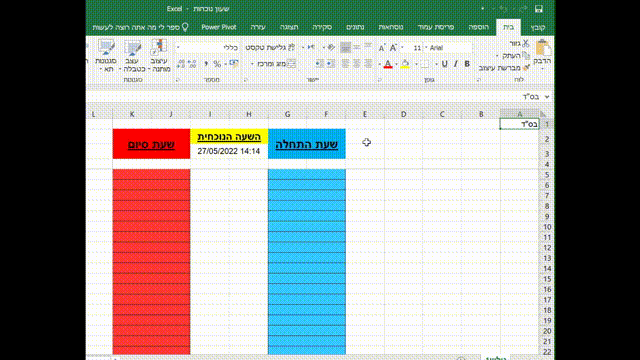Click column D header

pyautogui.click(x=403, y=114)
